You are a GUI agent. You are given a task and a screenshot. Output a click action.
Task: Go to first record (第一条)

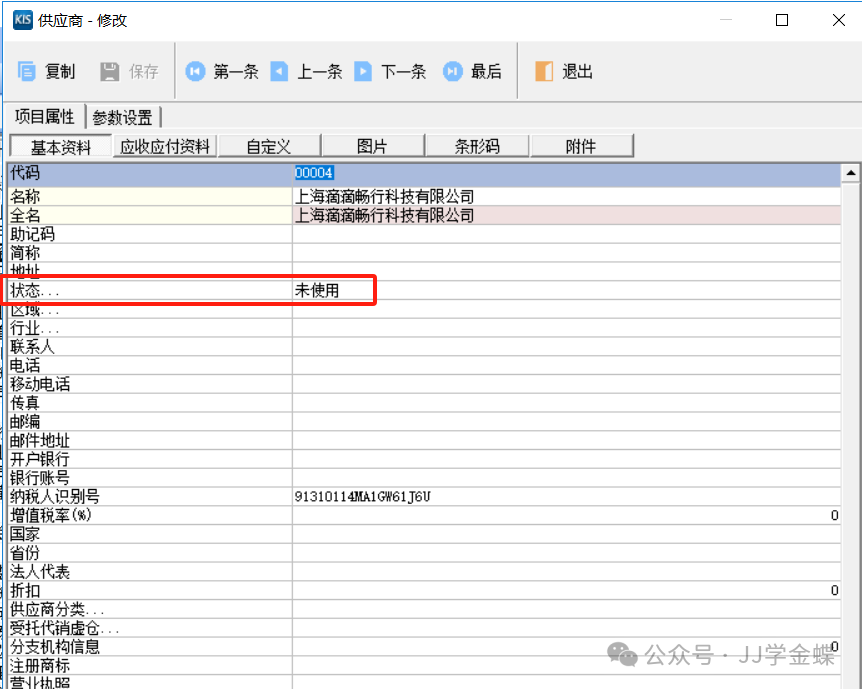(x=196, y=71)
